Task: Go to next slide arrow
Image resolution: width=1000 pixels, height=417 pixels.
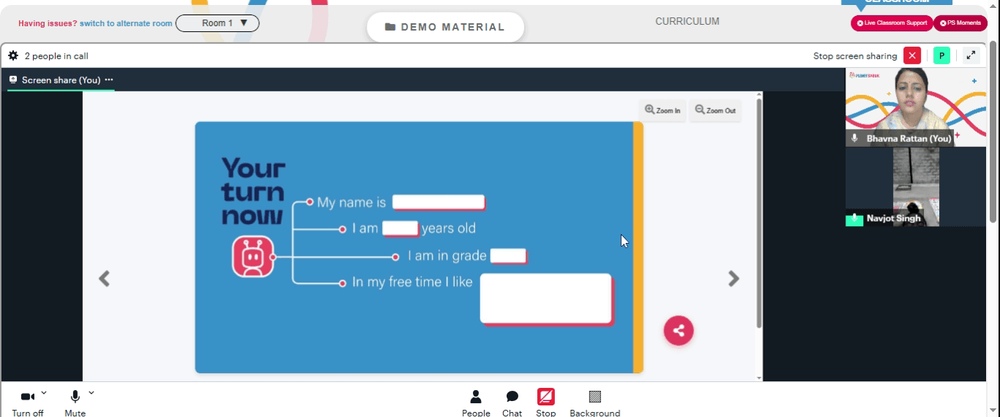Action: point(734,279)
